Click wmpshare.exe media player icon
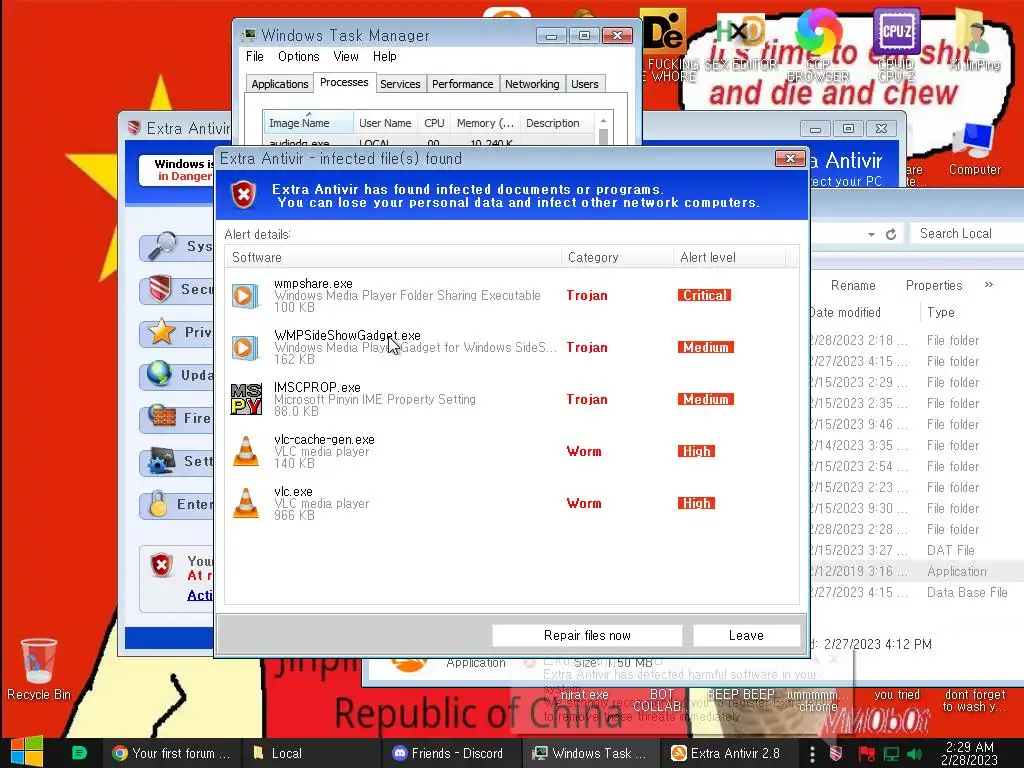 click(x=243, y=295)
